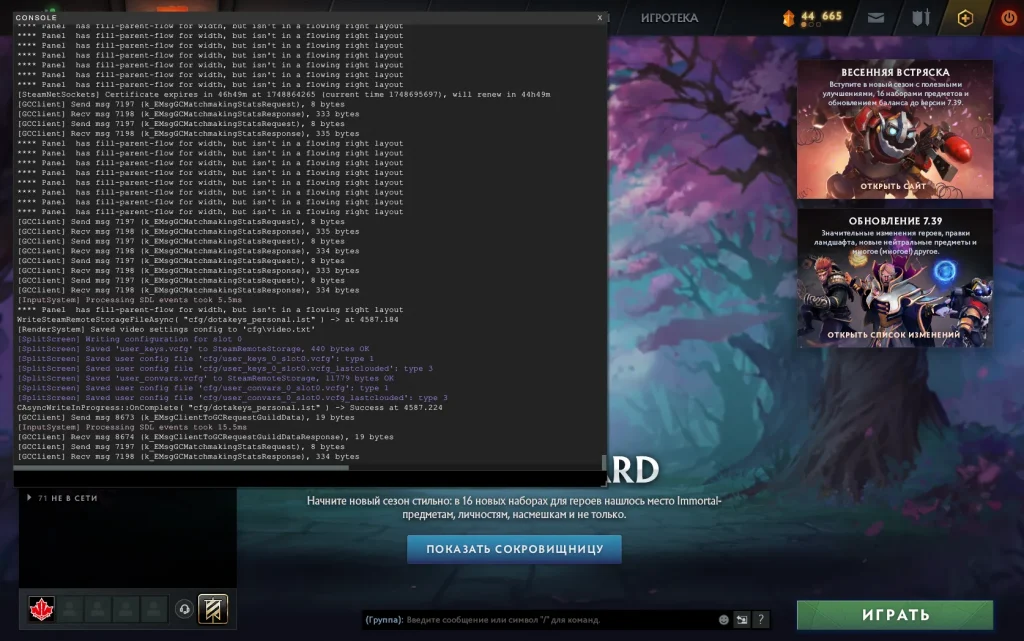The width and height of the screenshot is (1024, 641).
Task: Click '[SplitScreen] Writing configuration for slot 0' line
Action: coord(129,339)
